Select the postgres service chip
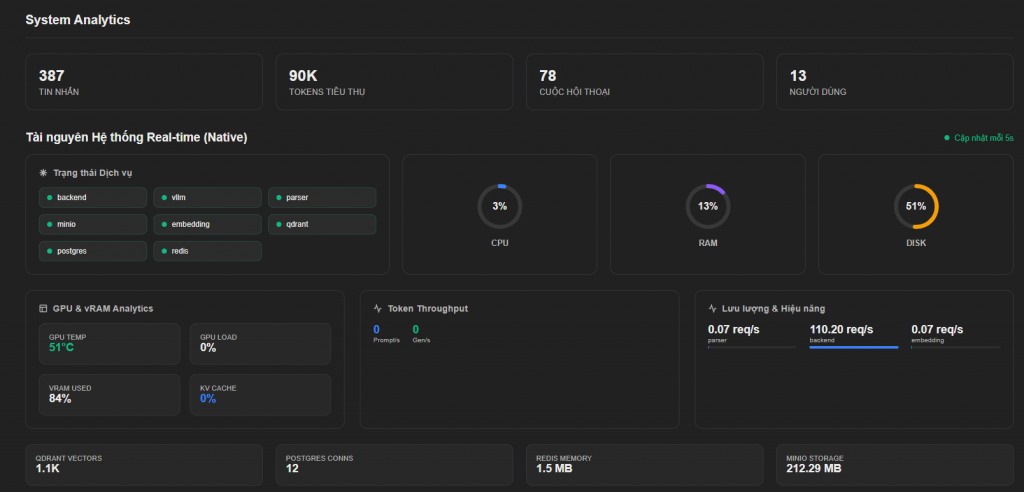Screen dimensions: 1024x492 [x=93, y=251]
